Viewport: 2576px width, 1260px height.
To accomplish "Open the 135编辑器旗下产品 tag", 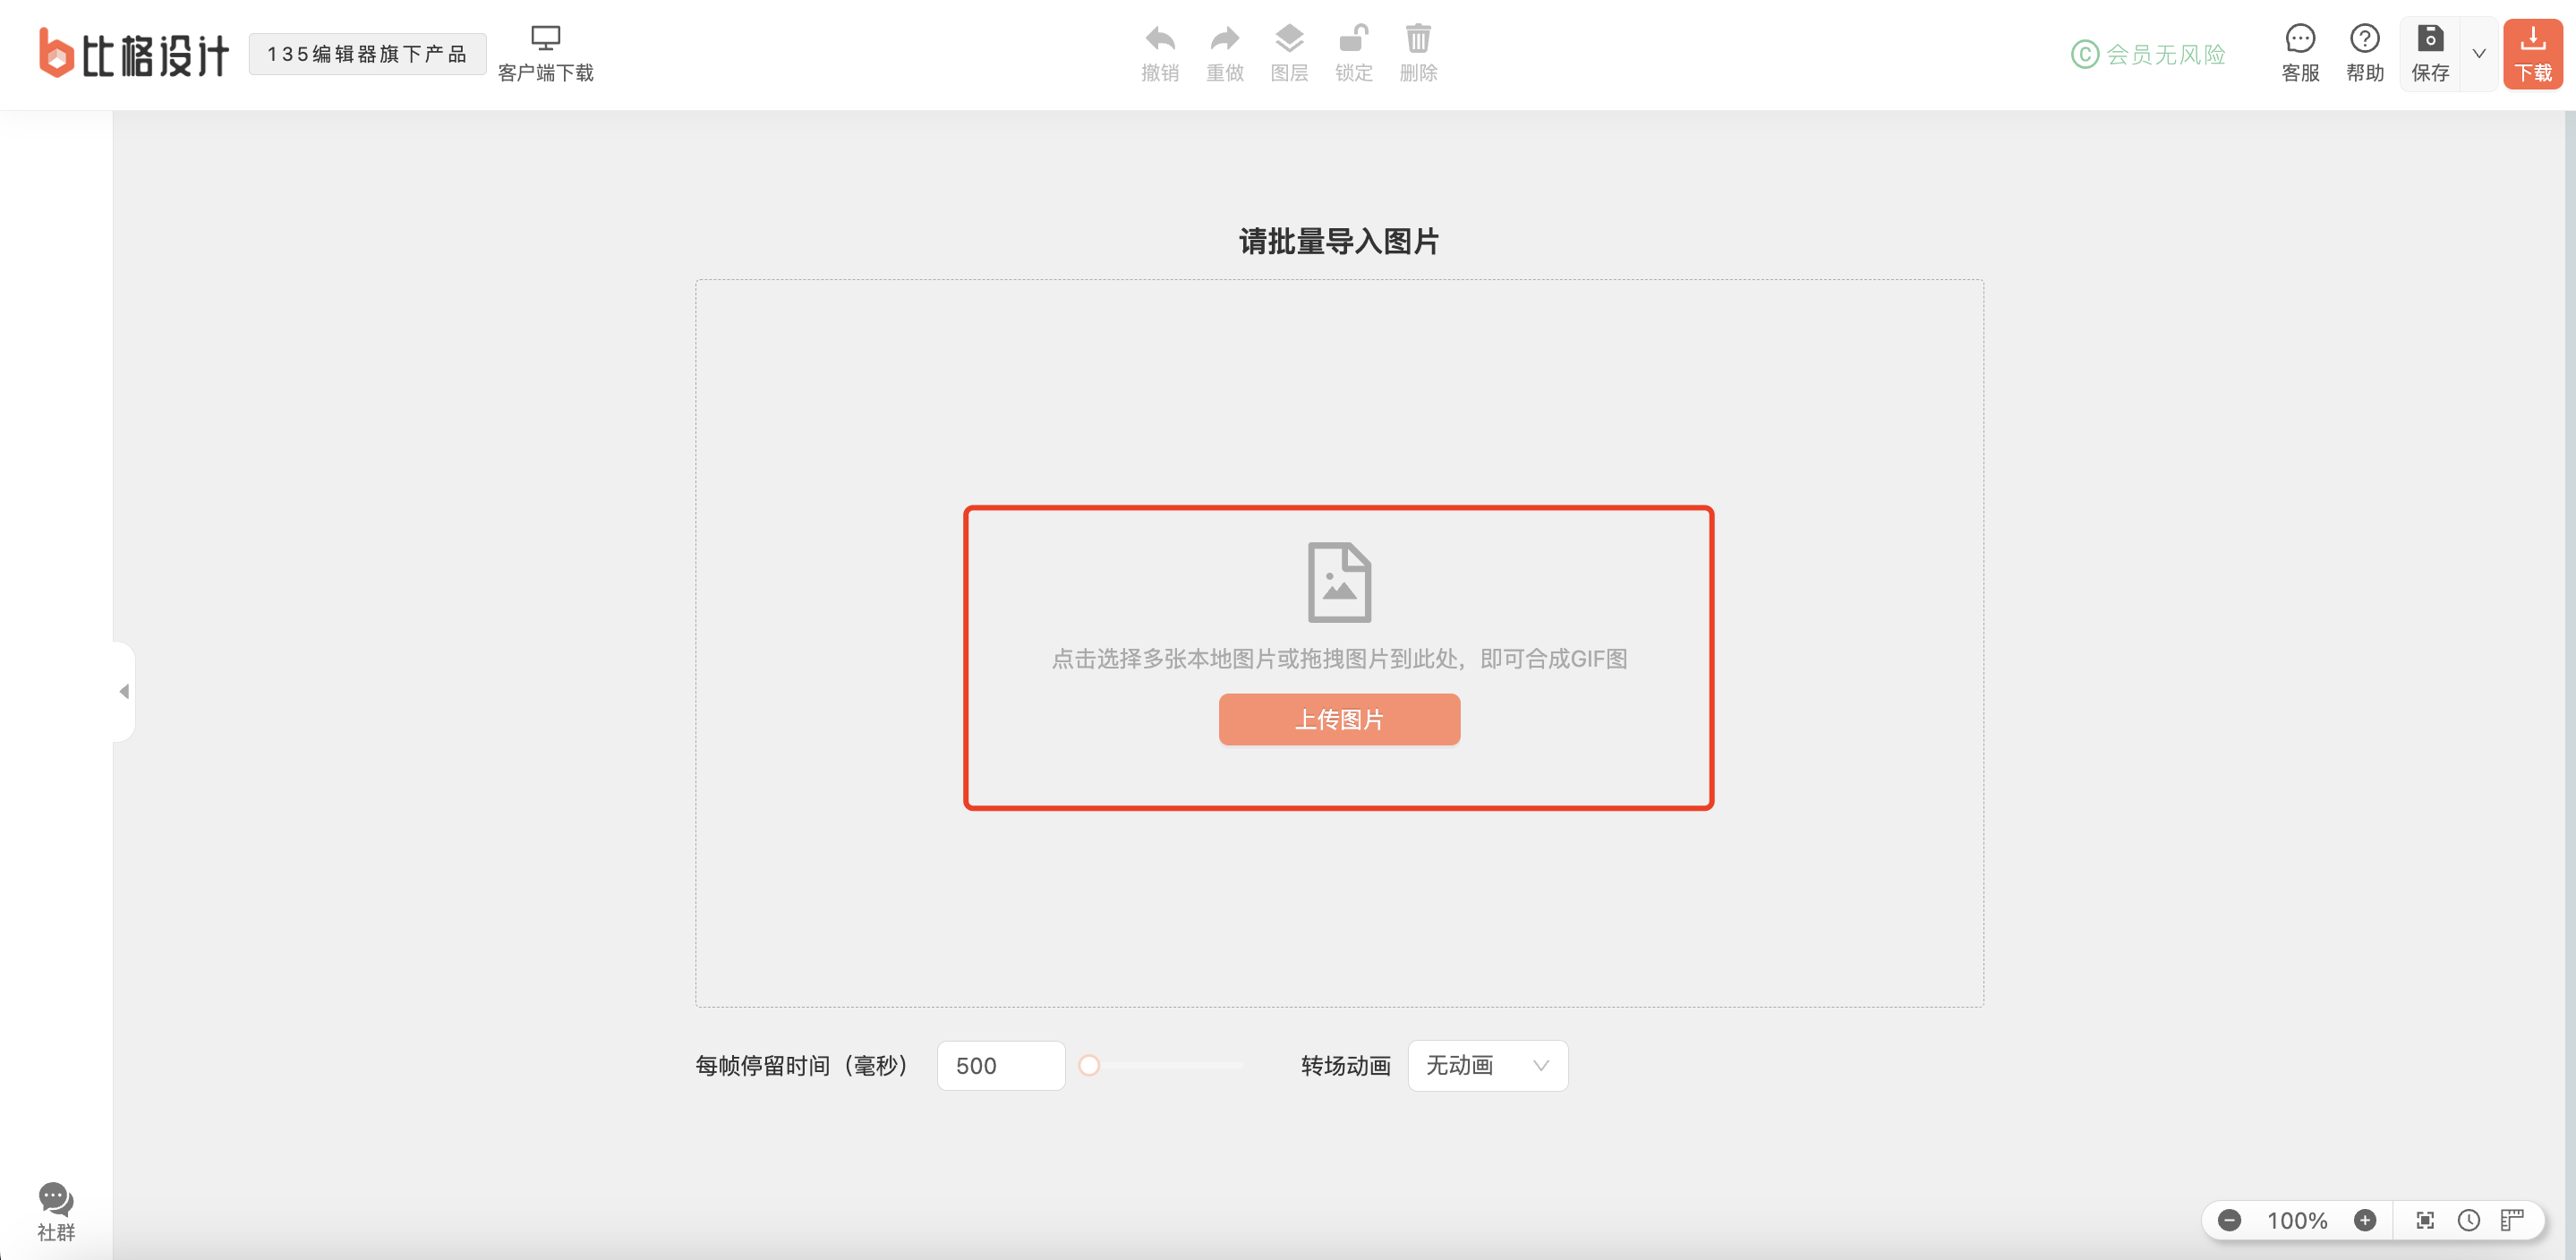I will coord(367,54).
